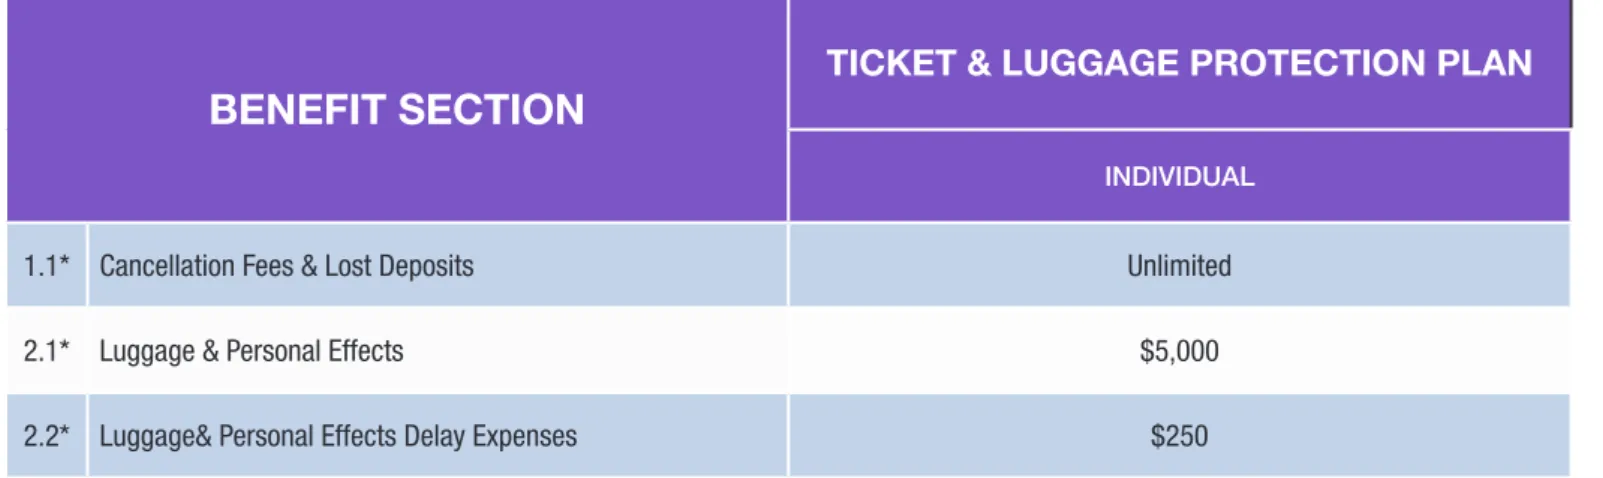Image resolution: width=1603 pixels, height=478 pixels.
Task: Click section number 1.1*
Action: click(x=47, y=266)
